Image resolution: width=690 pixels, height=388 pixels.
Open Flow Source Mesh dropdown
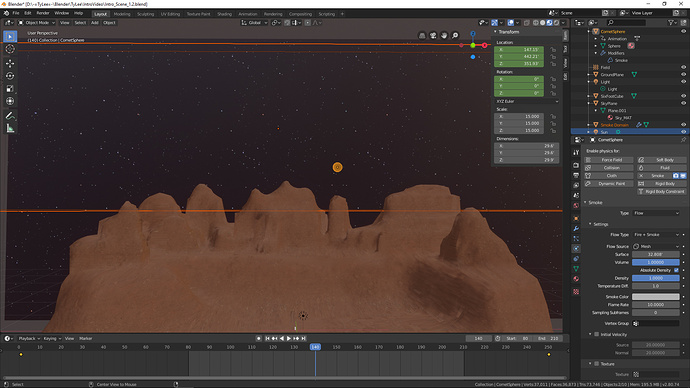point(656,246)
